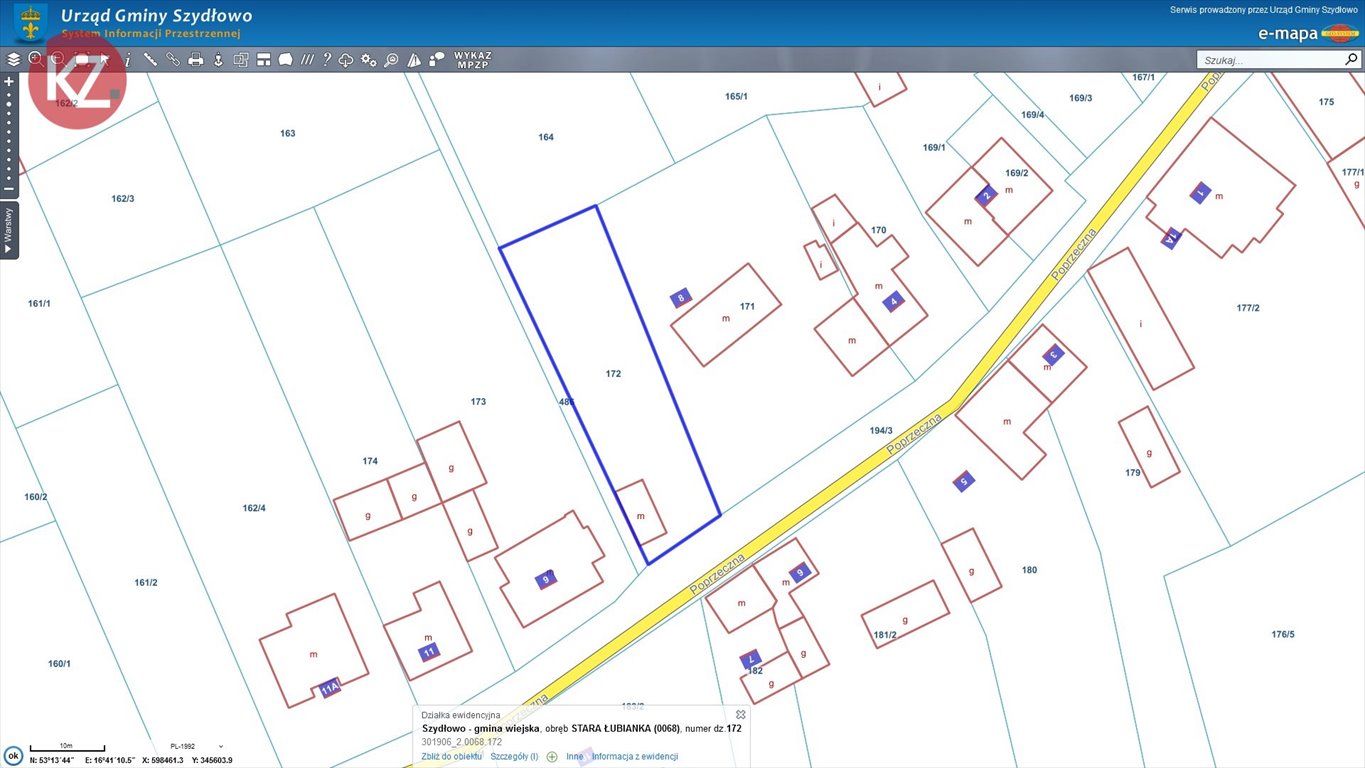Activate the arrow pointer selection tool
The height and width of the screenshot is (768, 1365).
[105, 60]
